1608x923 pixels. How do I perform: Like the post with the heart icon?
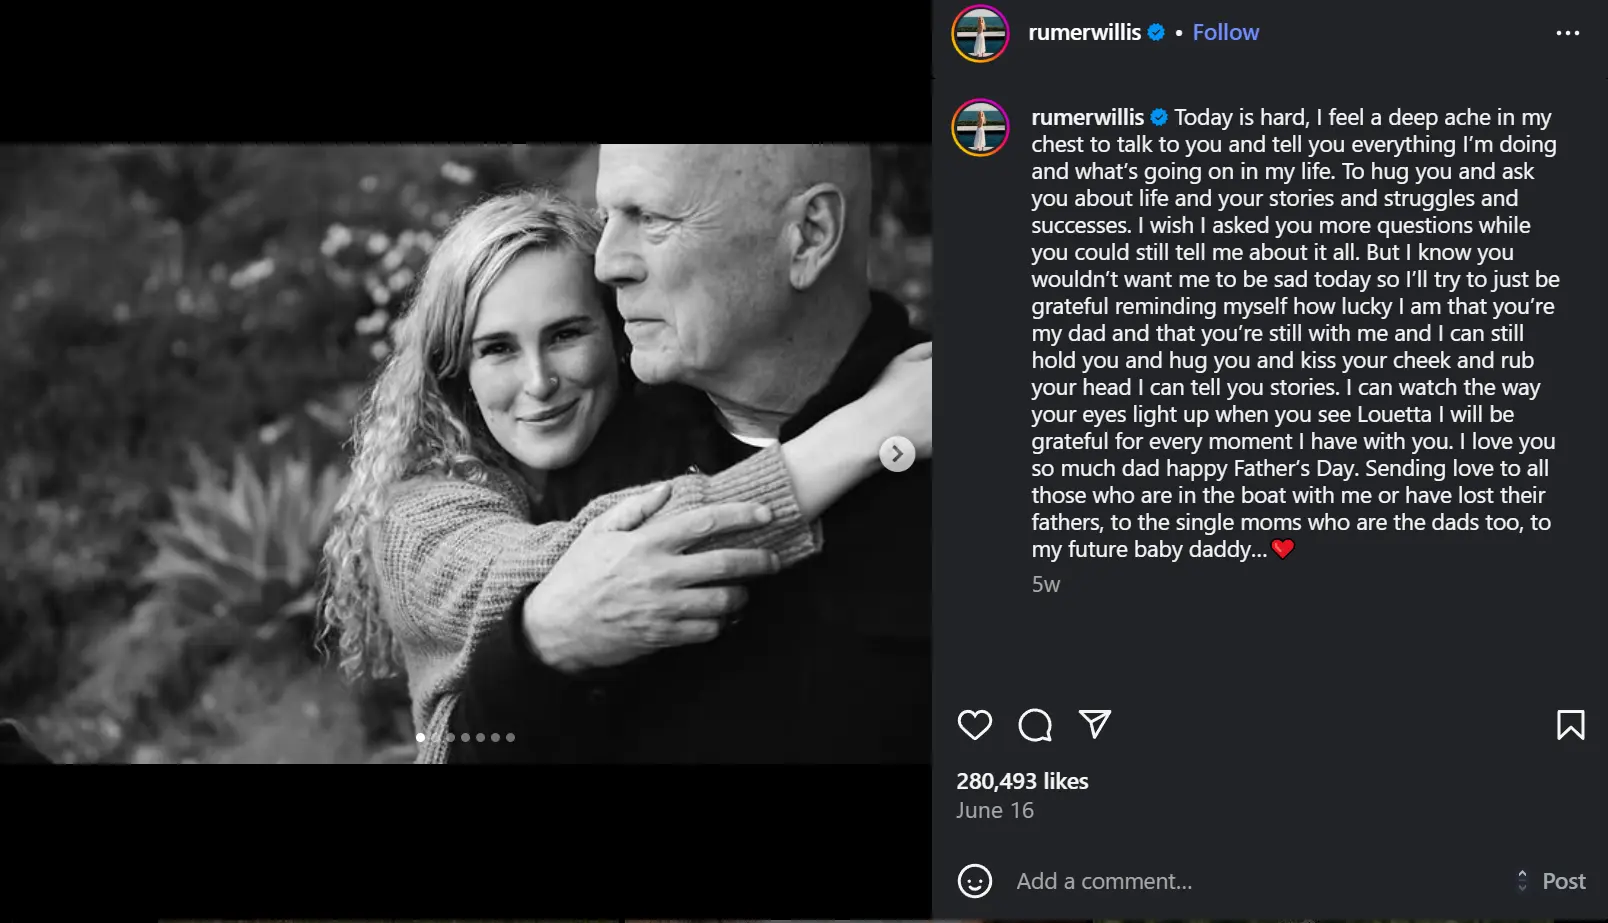click(975, 725)
